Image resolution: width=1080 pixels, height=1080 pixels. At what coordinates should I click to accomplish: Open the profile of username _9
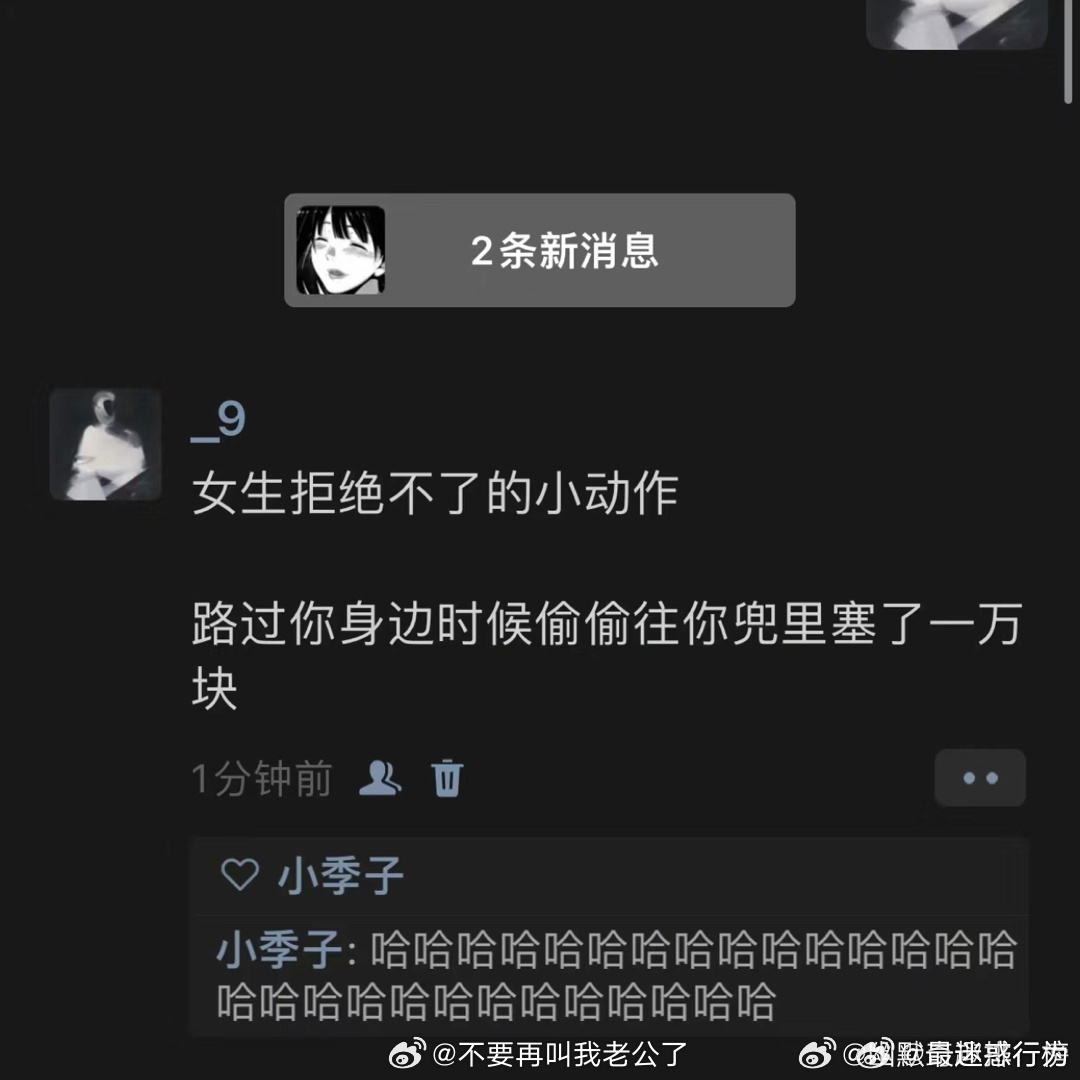(218, 420)
